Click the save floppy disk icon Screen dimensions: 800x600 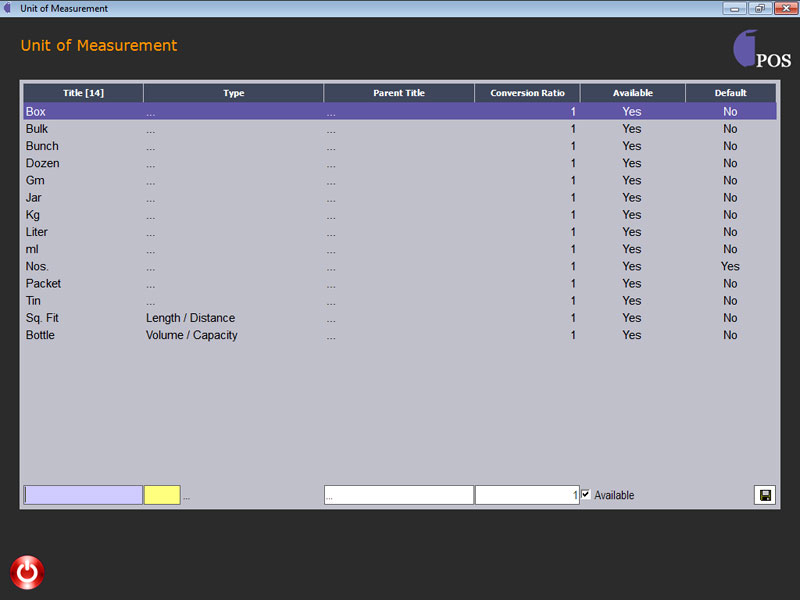pos(765,495)
